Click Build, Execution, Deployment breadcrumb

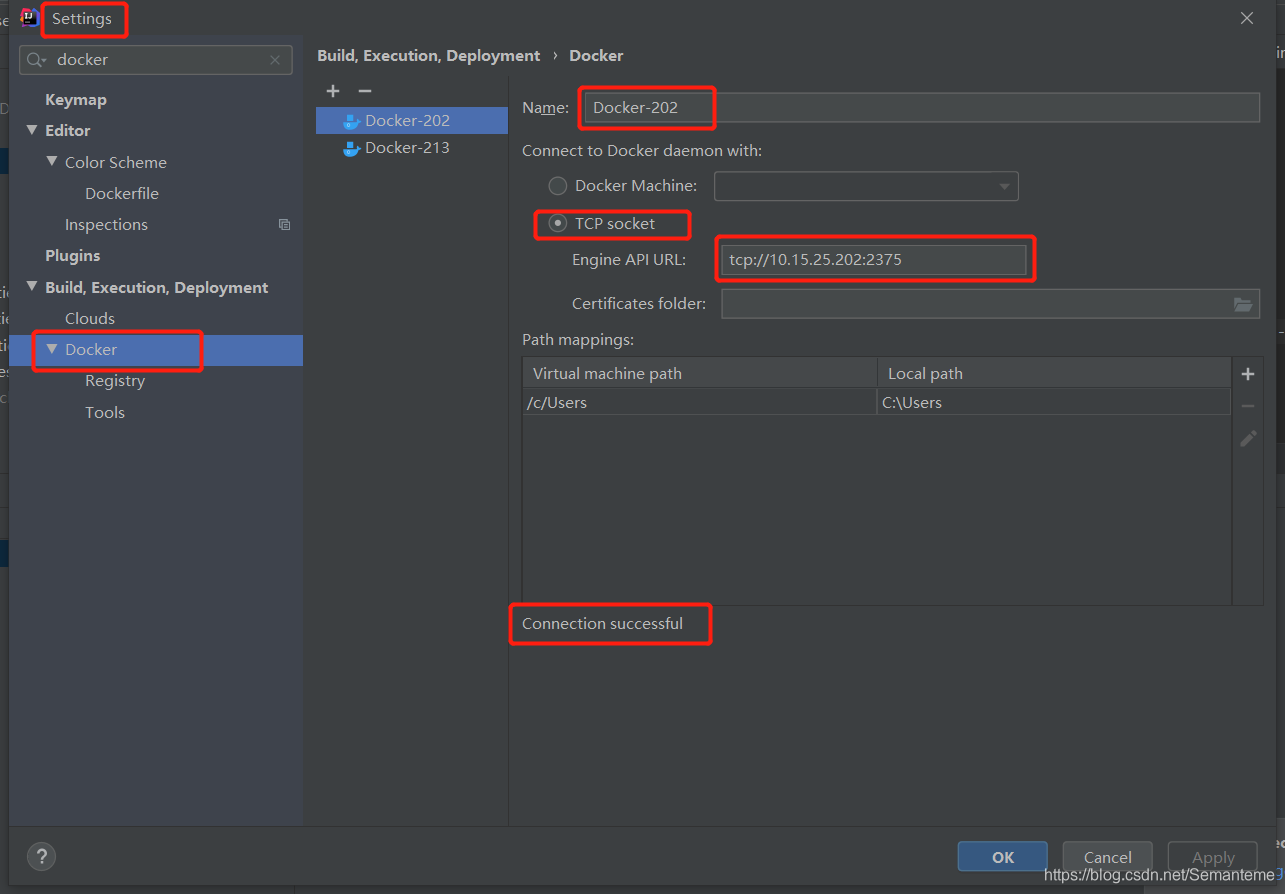[429, 56]
